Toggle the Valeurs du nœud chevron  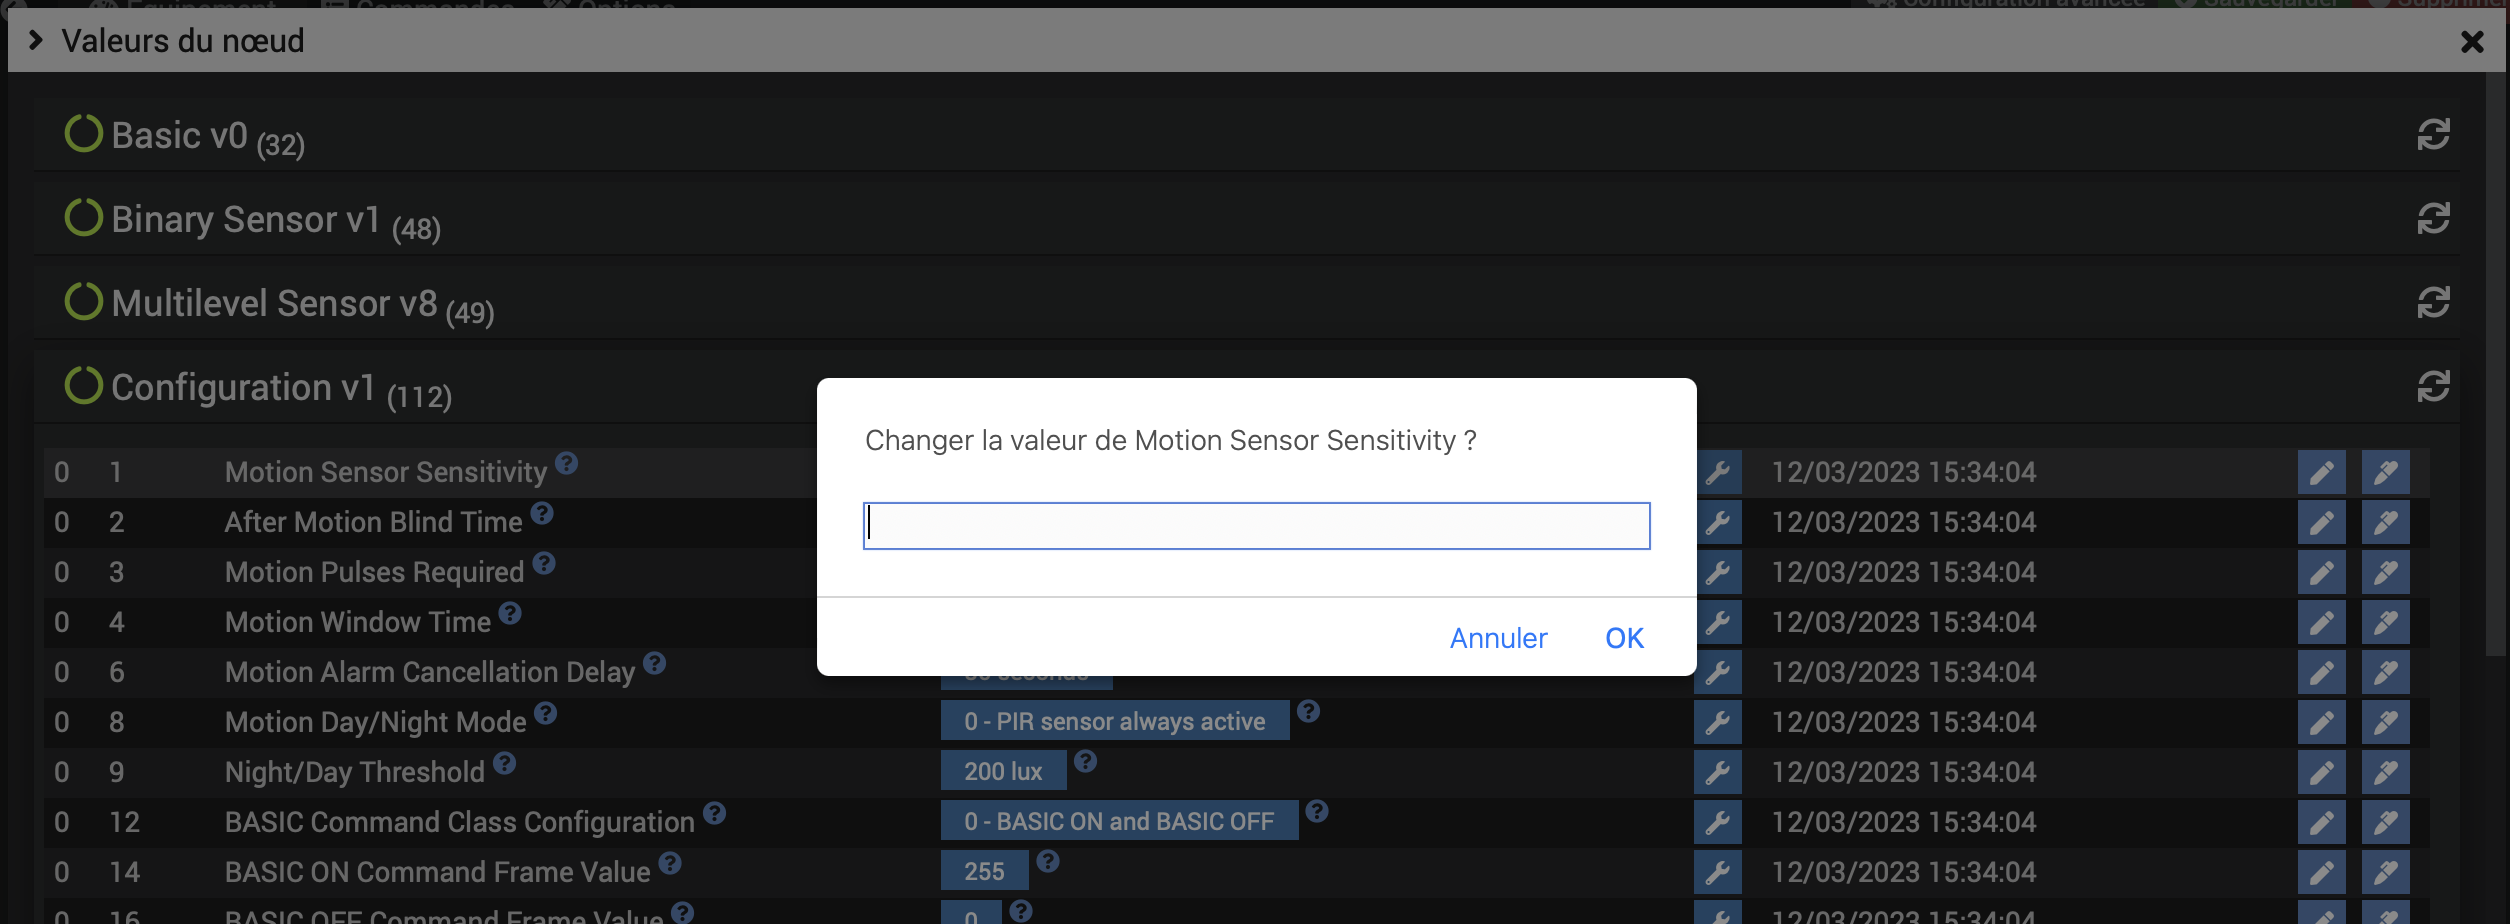[x=36, y=40]
